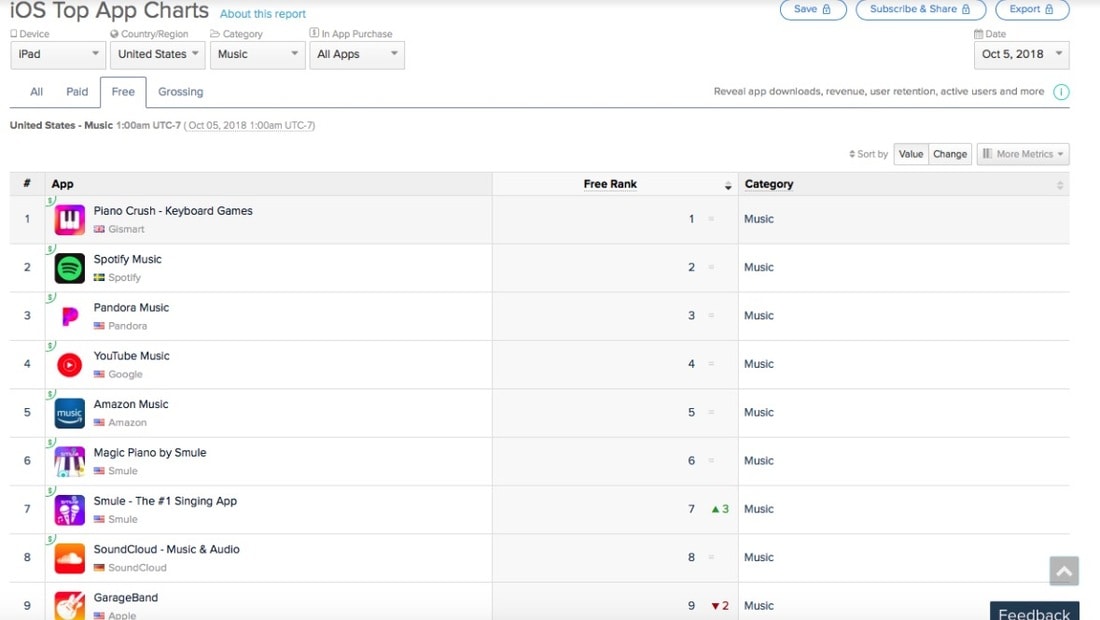Click the in-app purchase badge on Spotify Music
This screenshot has height=620, width=1100.
51,250
